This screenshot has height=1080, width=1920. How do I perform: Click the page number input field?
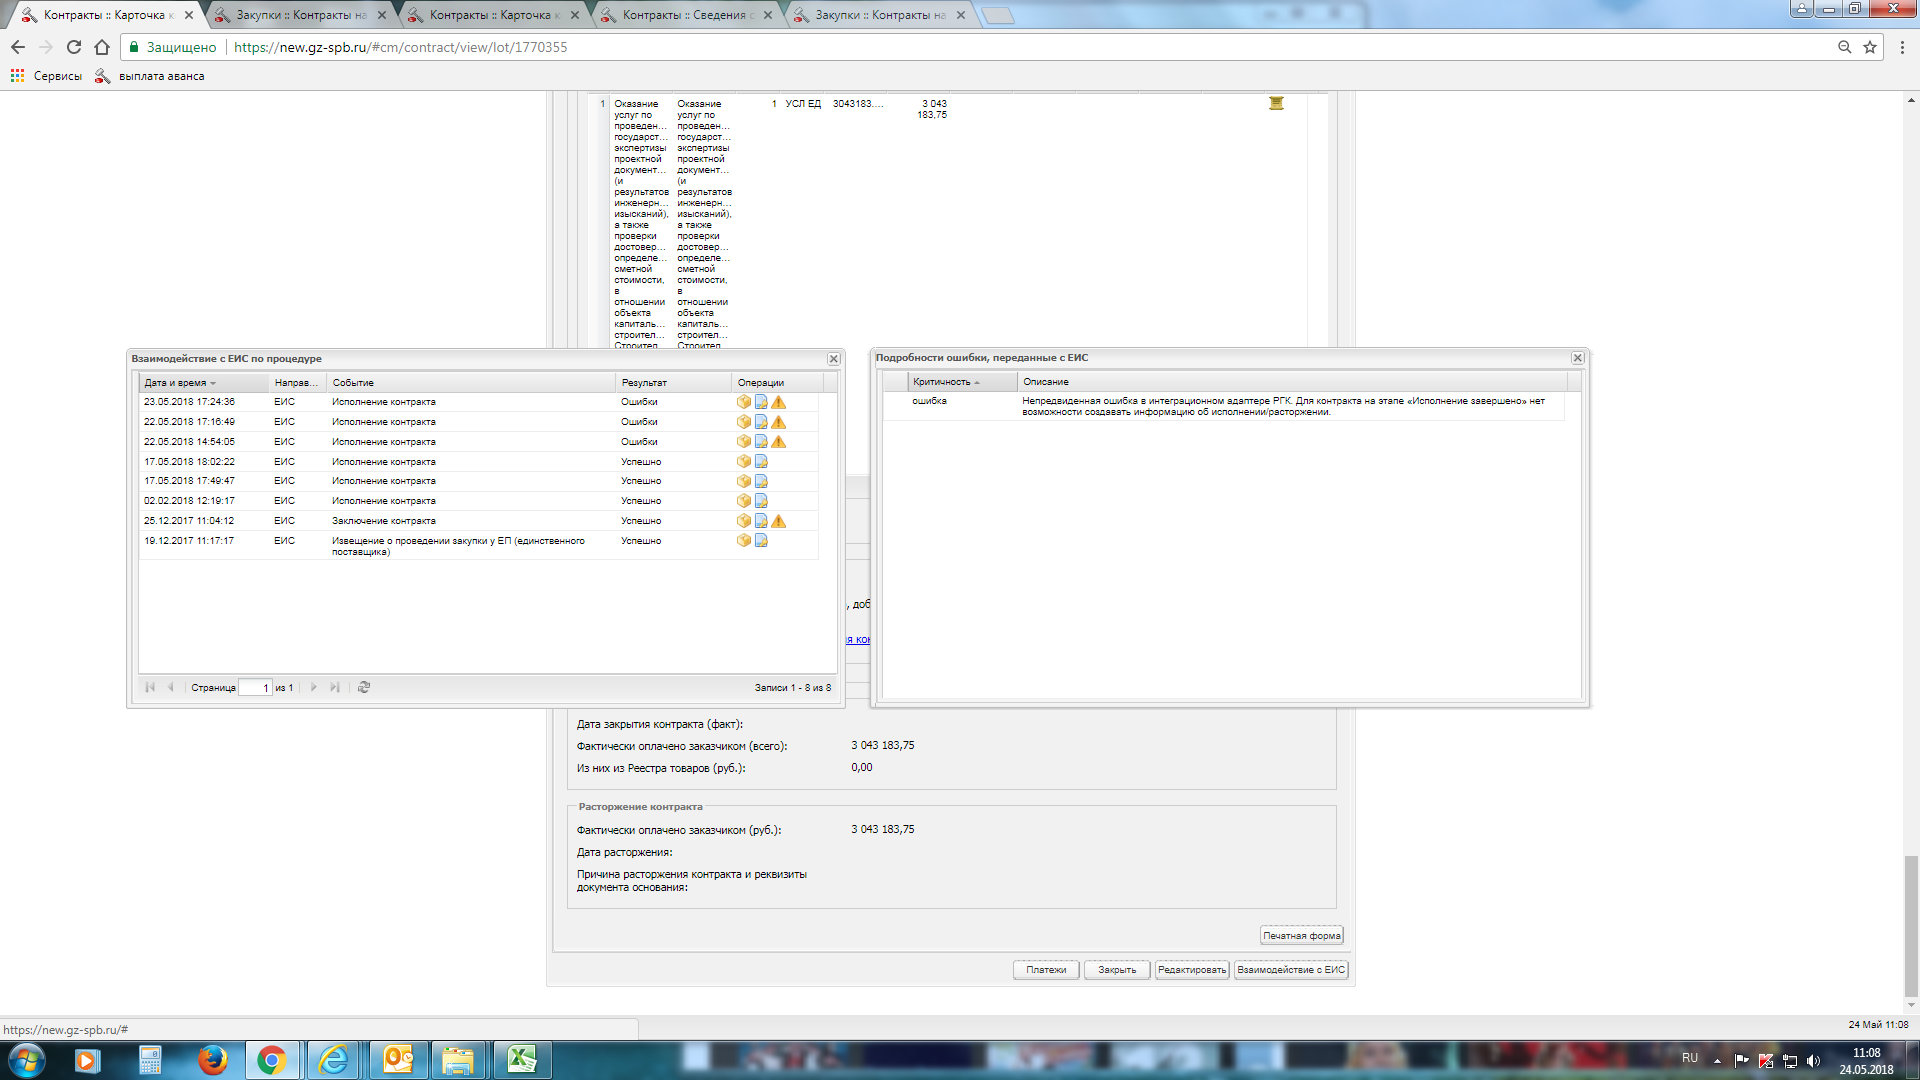(x=255, y=688)
